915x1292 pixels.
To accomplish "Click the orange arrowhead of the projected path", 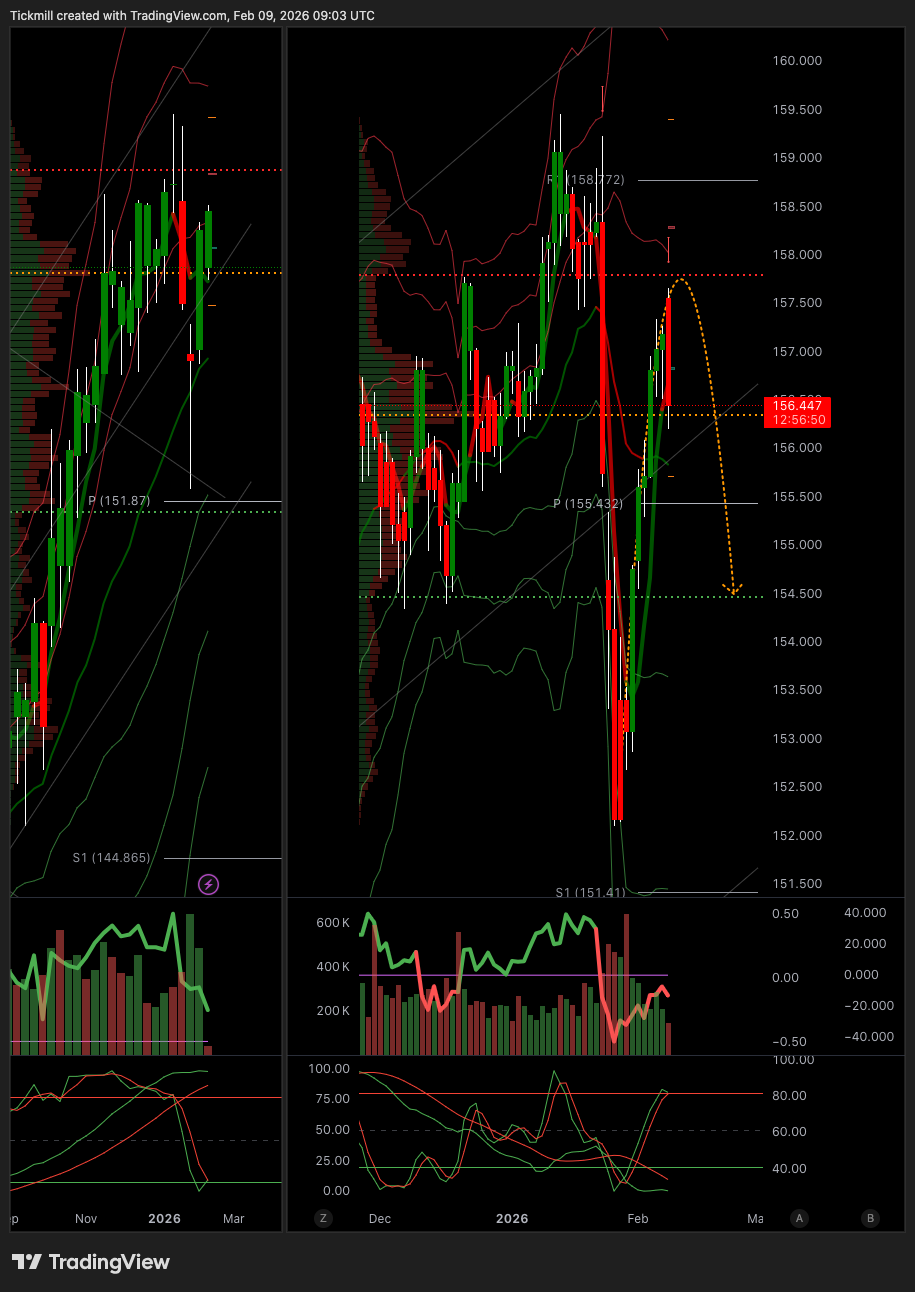I will 733,589.
